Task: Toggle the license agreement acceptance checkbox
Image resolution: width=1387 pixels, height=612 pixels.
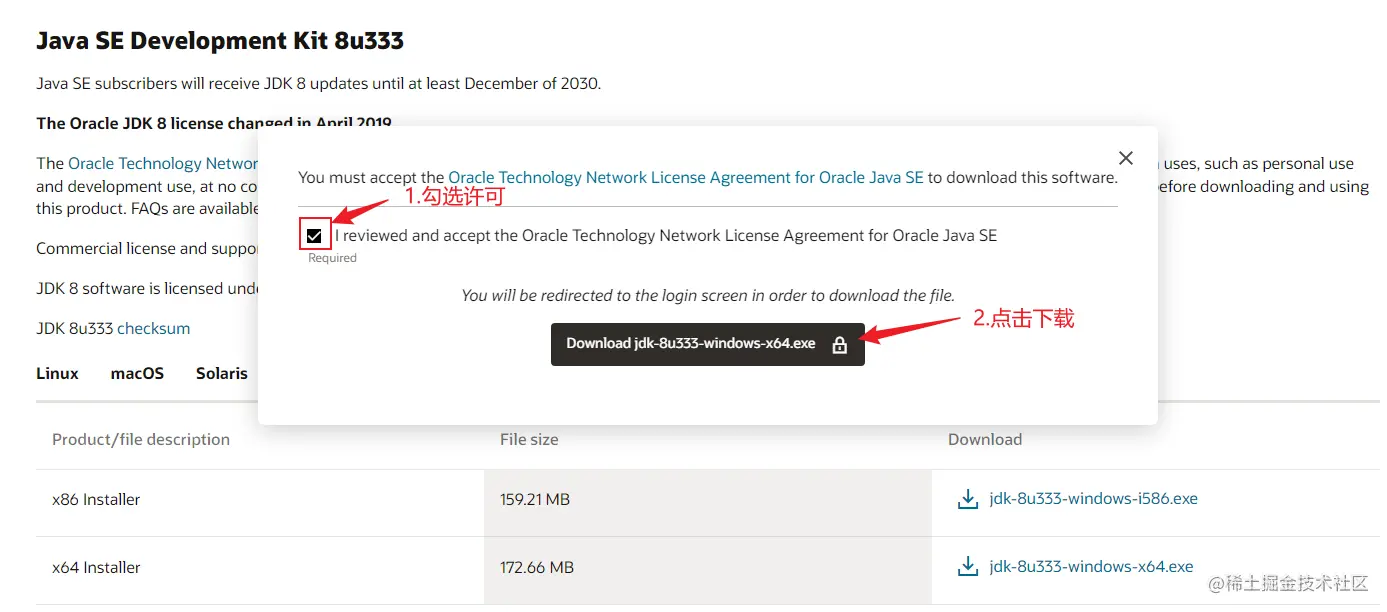Action: click(x=315, y=236)
